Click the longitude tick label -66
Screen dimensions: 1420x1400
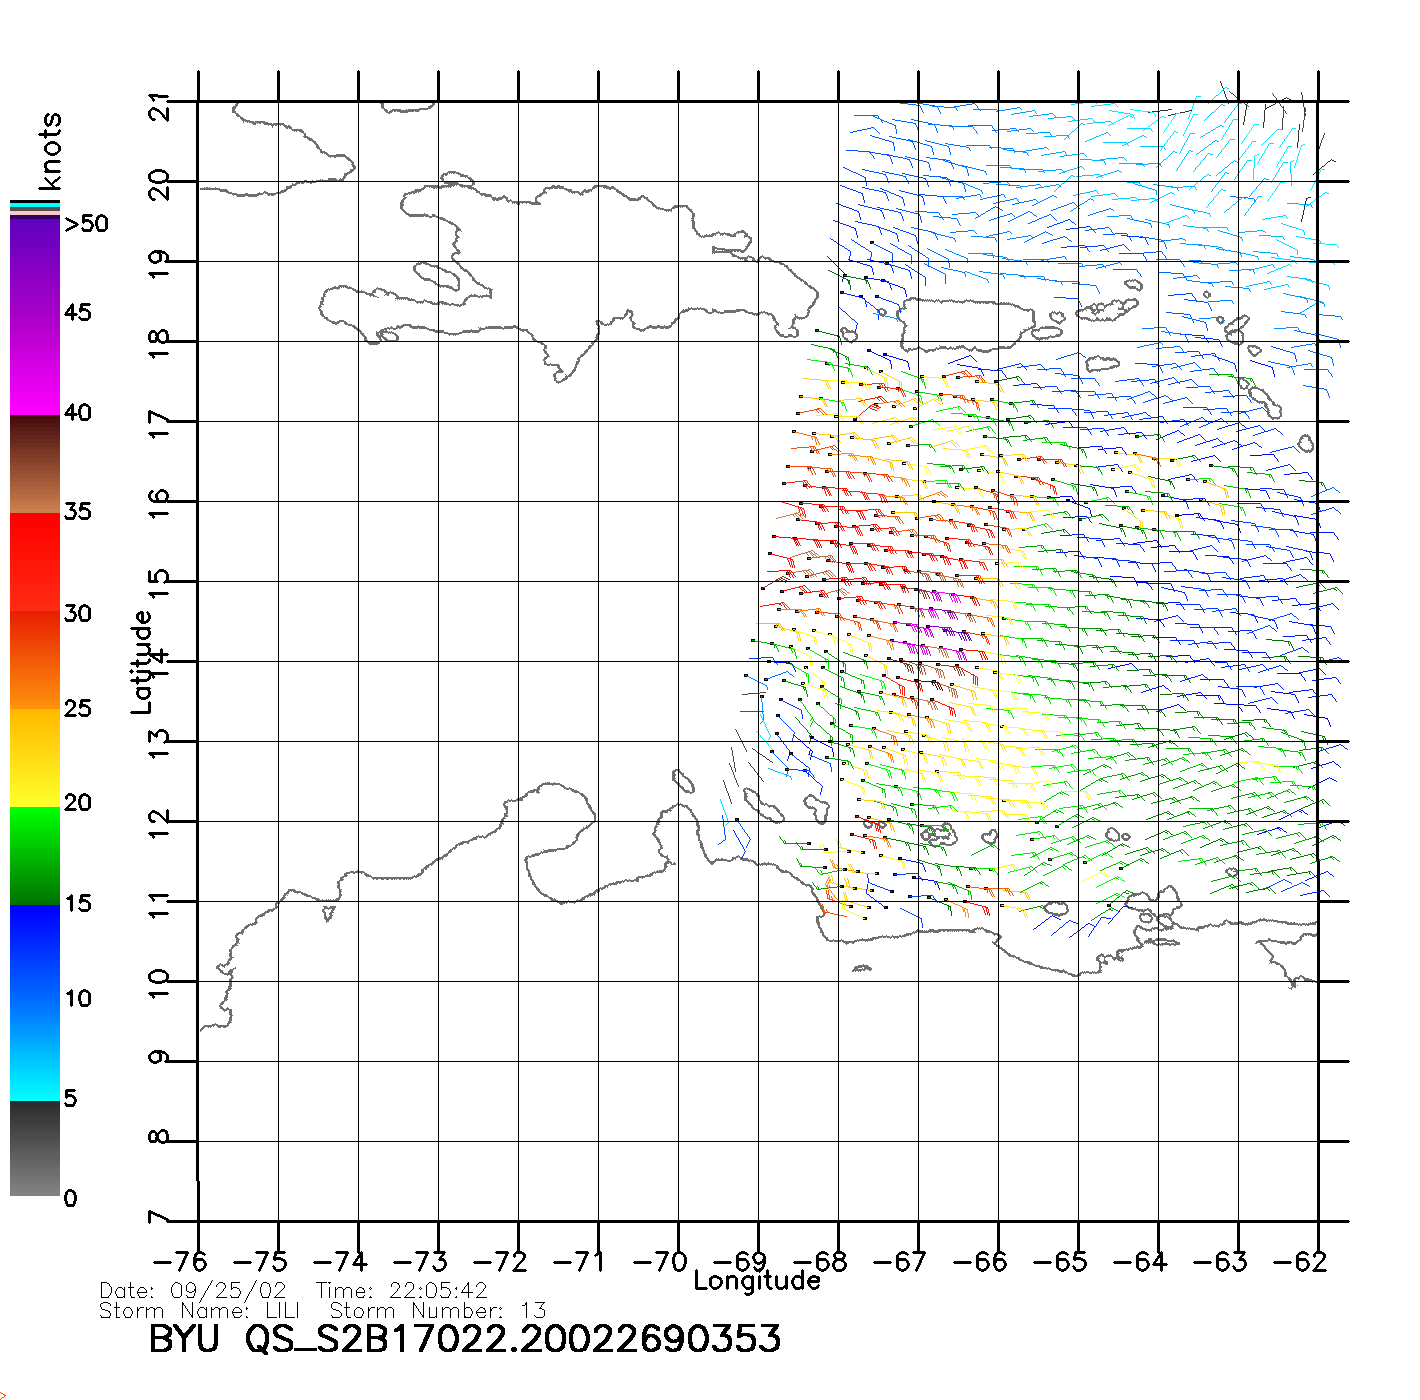(x=980, y=1262)
